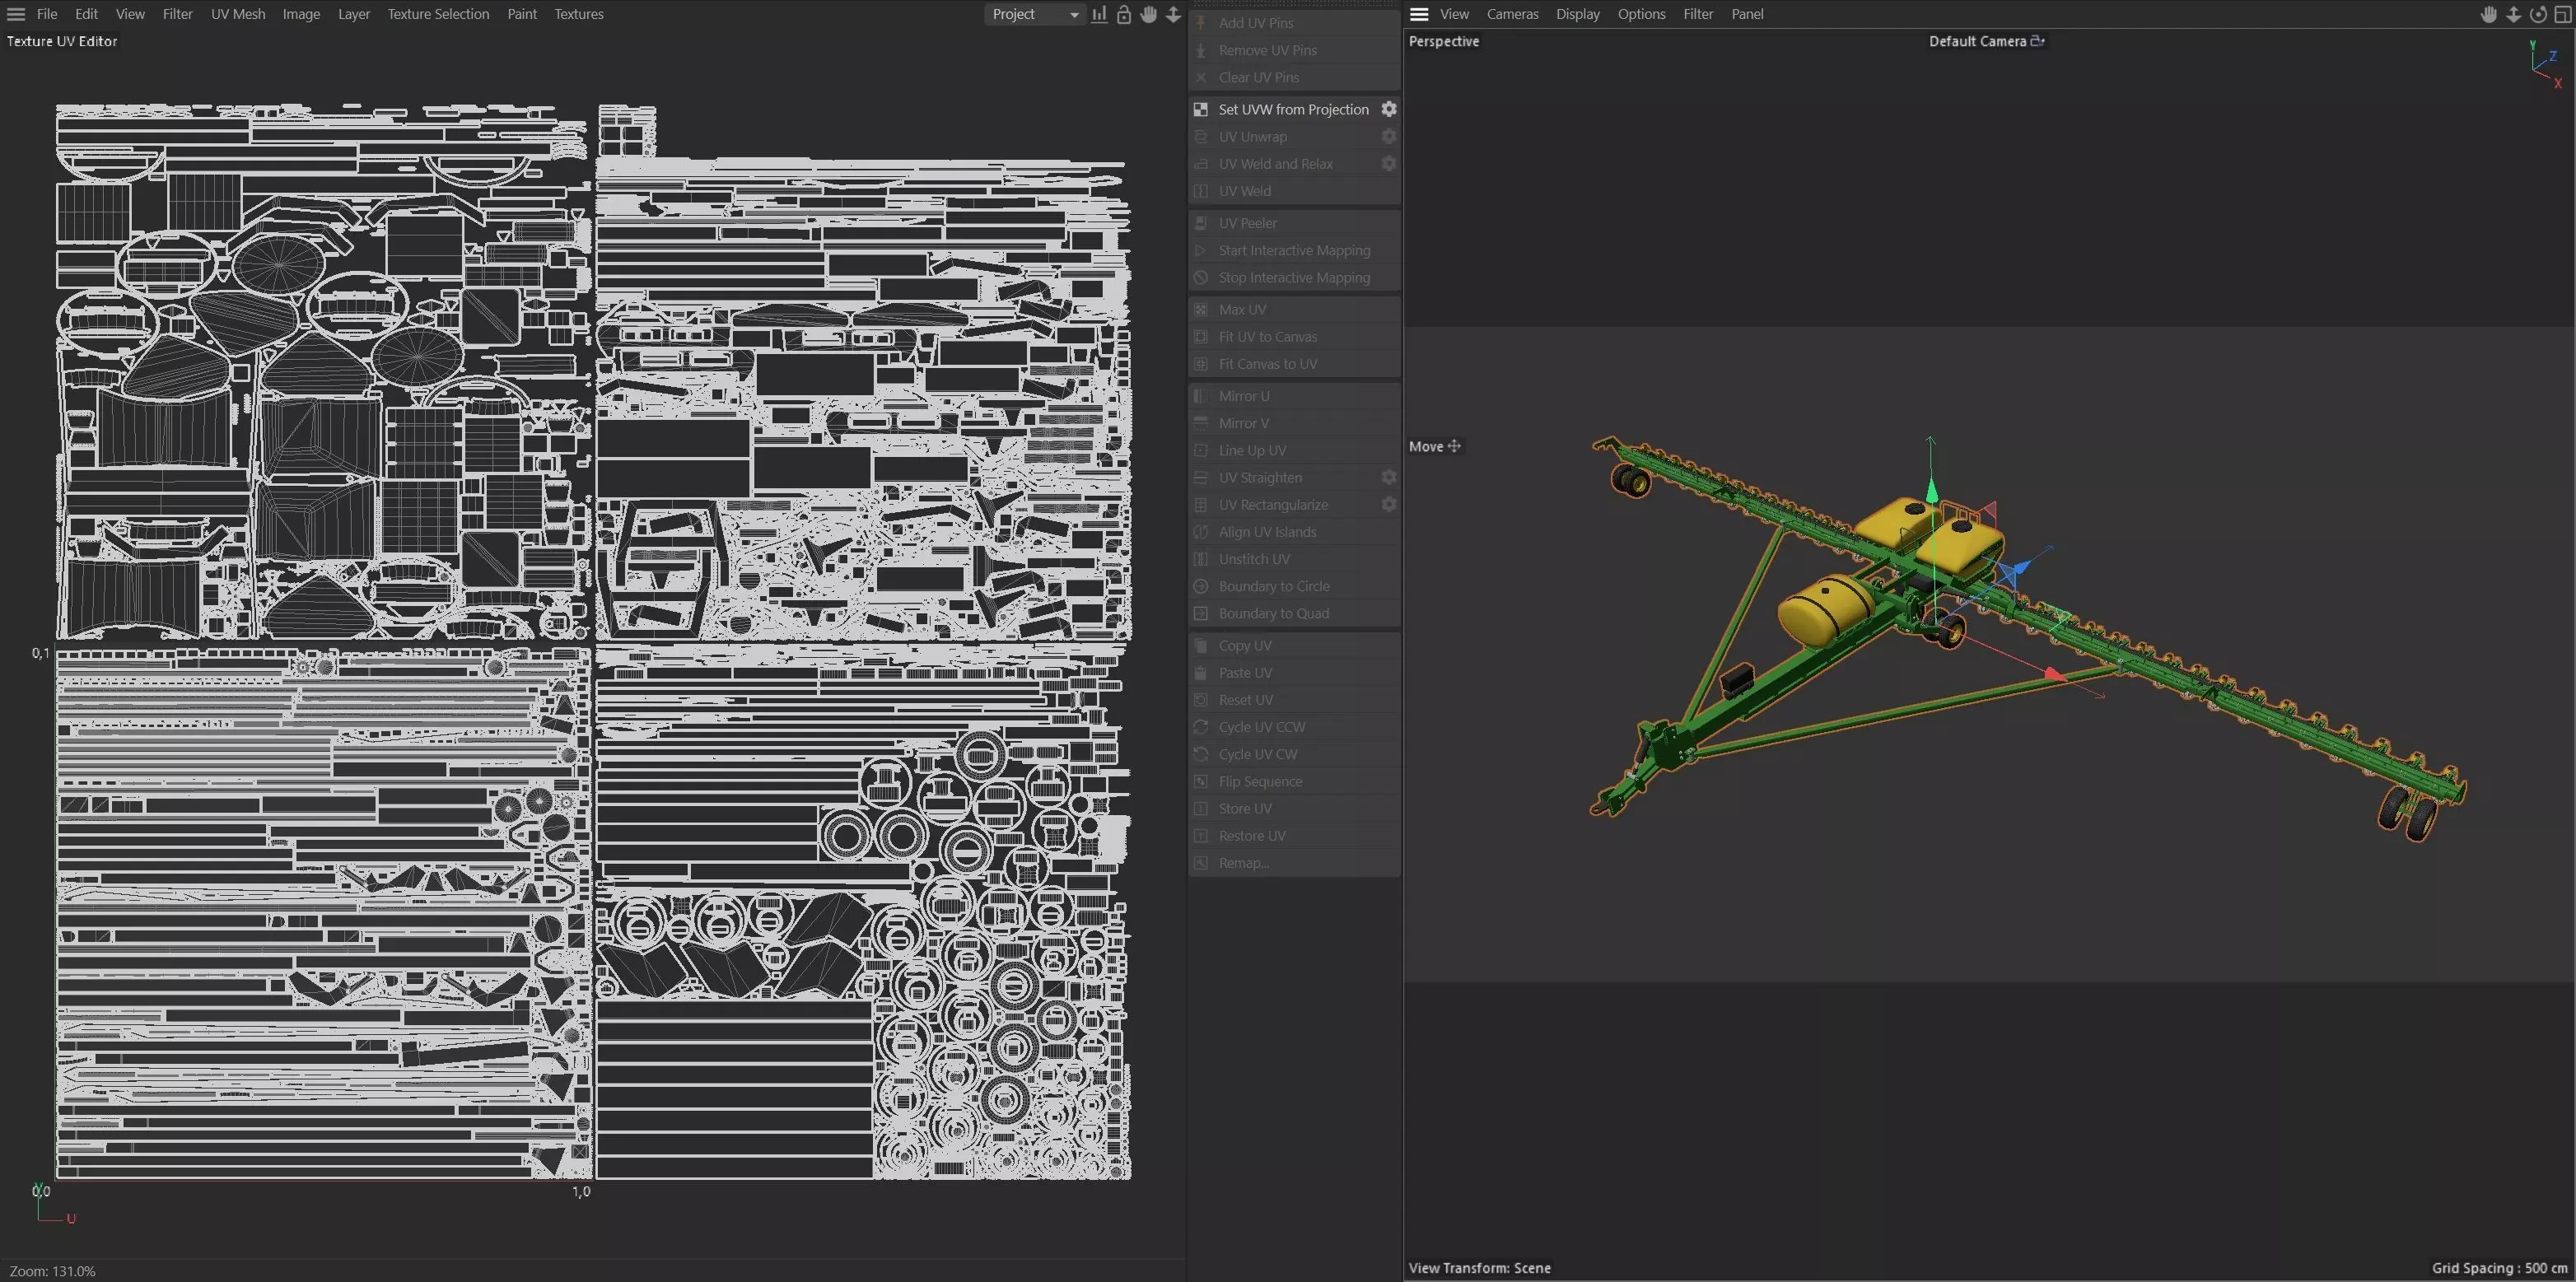2576x1282 pixels.
Task: Toggle the lock icon in UV editor
Action: point(1124,14)
